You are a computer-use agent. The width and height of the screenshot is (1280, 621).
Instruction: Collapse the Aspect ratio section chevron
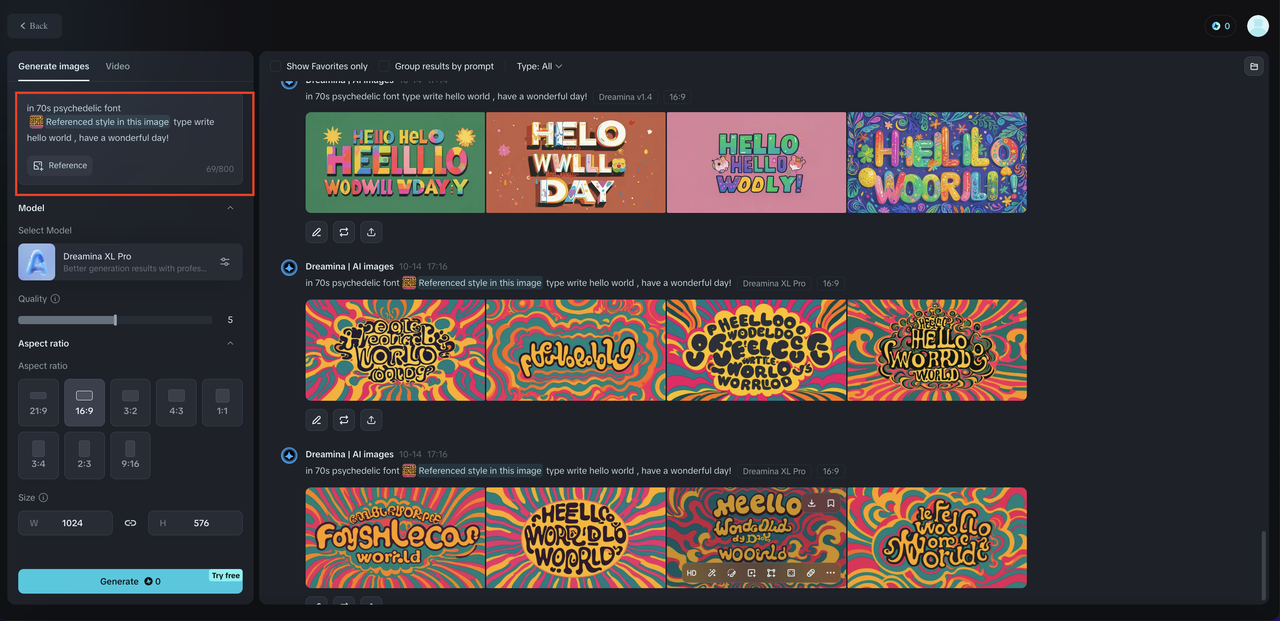[230, 343]
